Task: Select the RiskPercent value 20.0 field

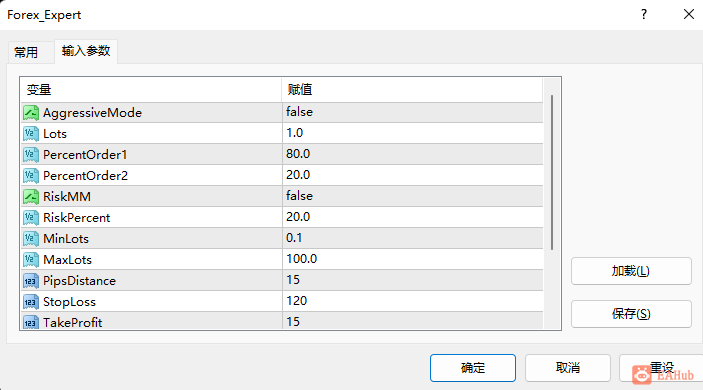Action: pyautogui.click(x=412, y=217)
